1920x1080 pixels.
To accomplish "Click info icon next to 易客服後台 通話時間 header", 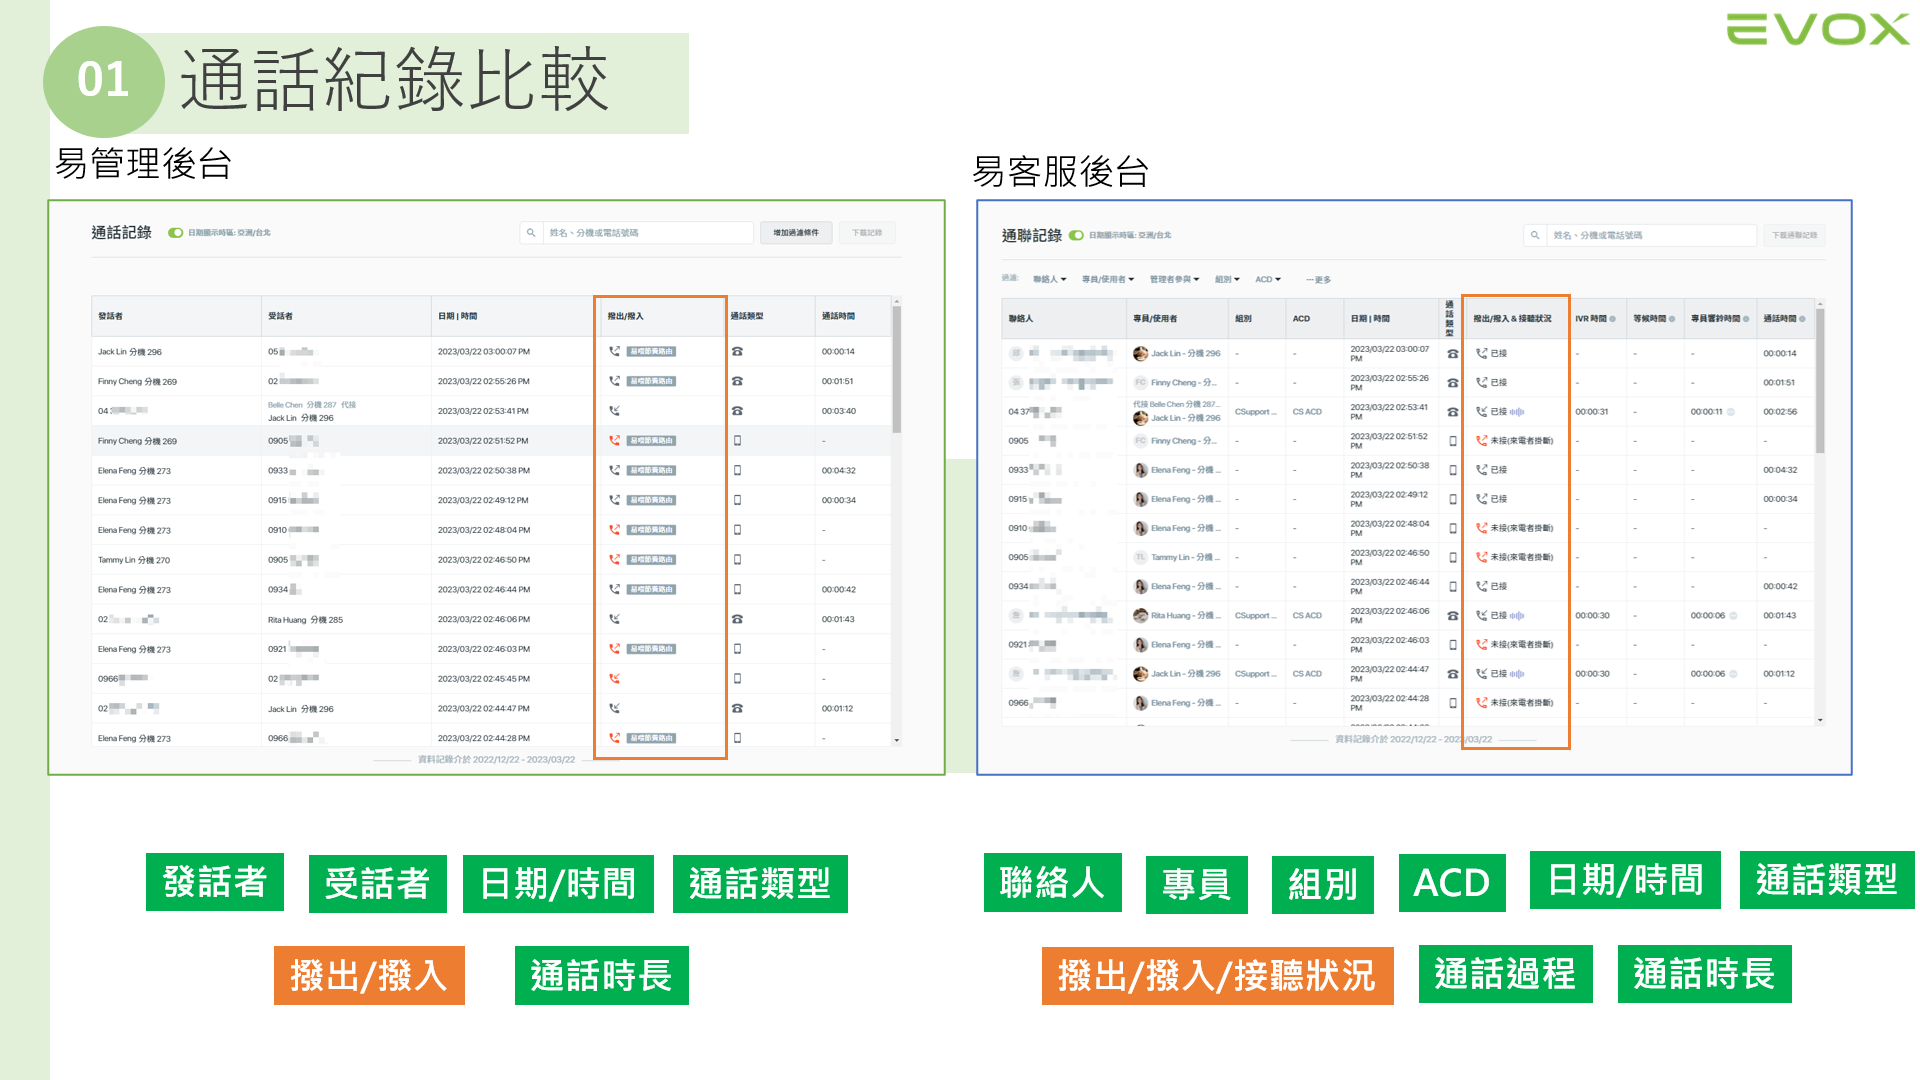I will pyautogui.click(x=1803, y=319).
